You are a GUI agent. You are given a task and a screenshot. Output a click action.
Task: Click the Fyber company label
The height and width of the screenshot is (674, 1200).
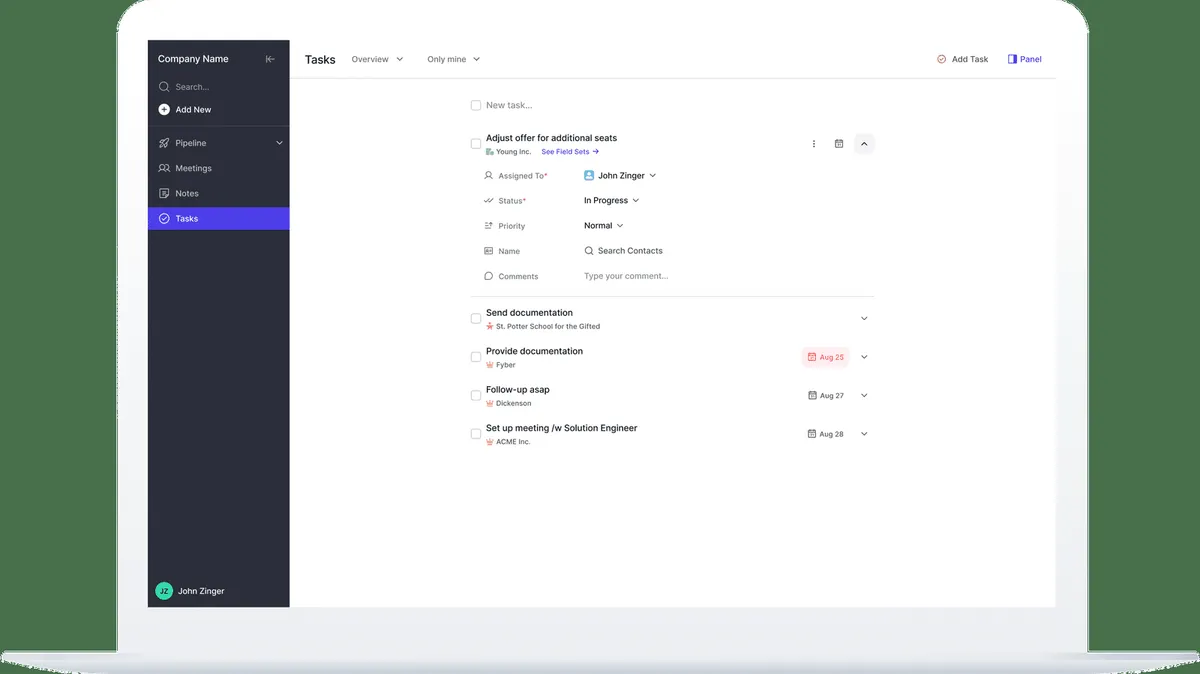tap(506, 365)
